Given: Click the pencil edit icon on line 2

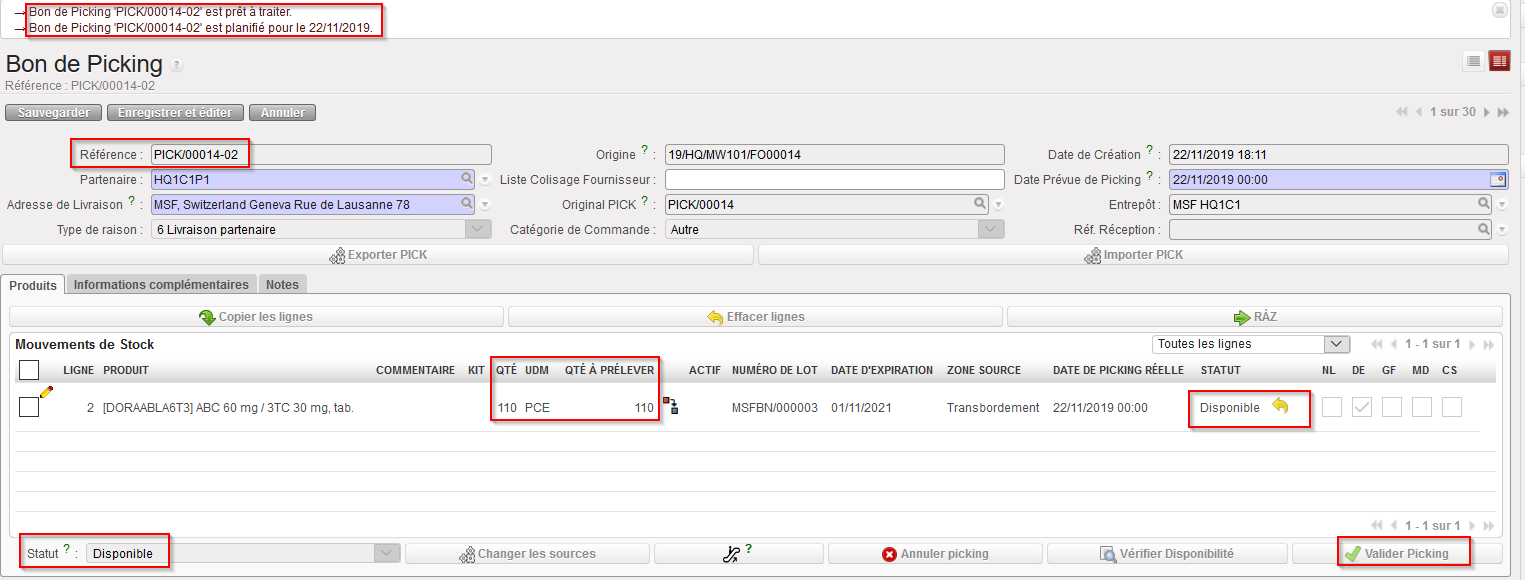Looking at the screenshot, I should click(46, 393).
